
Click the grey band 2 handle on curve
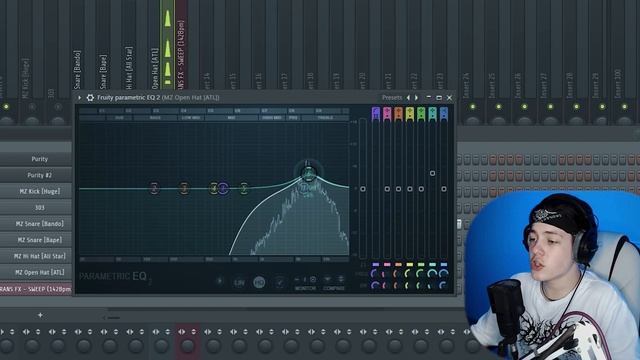pyautogui.click(x=154, y=188)
